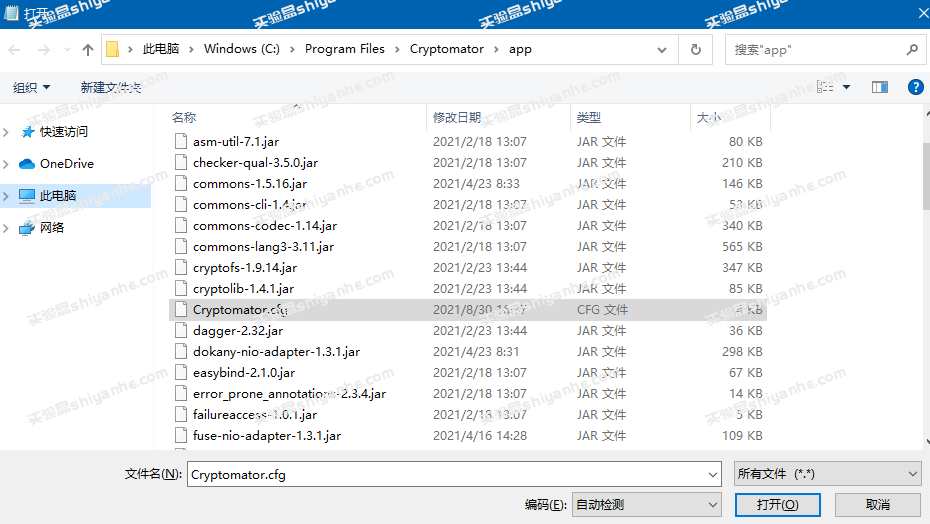The image size is (930, 524).
Task: Select file checker-qual-3.5.0.jar
Action: (x=255, y=163)
